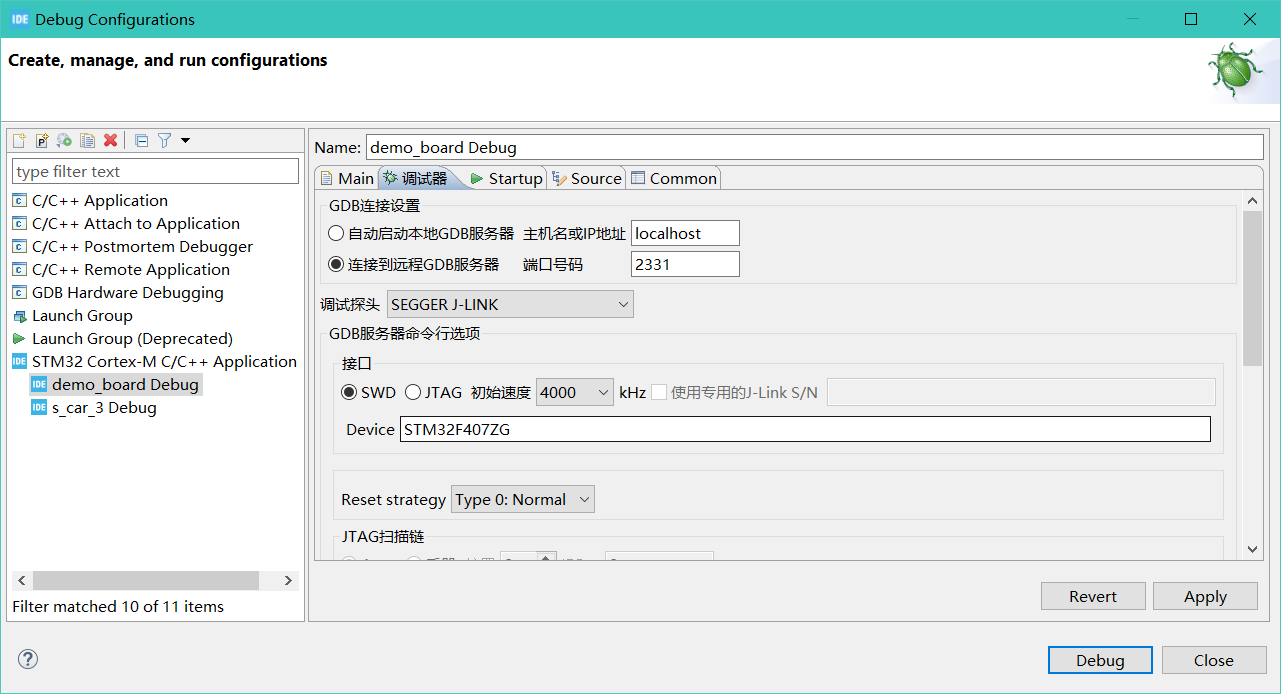This screenshot has width=1281, height=694.
Task: Click the export launch configuration icon
Action: tap(65, 141)
